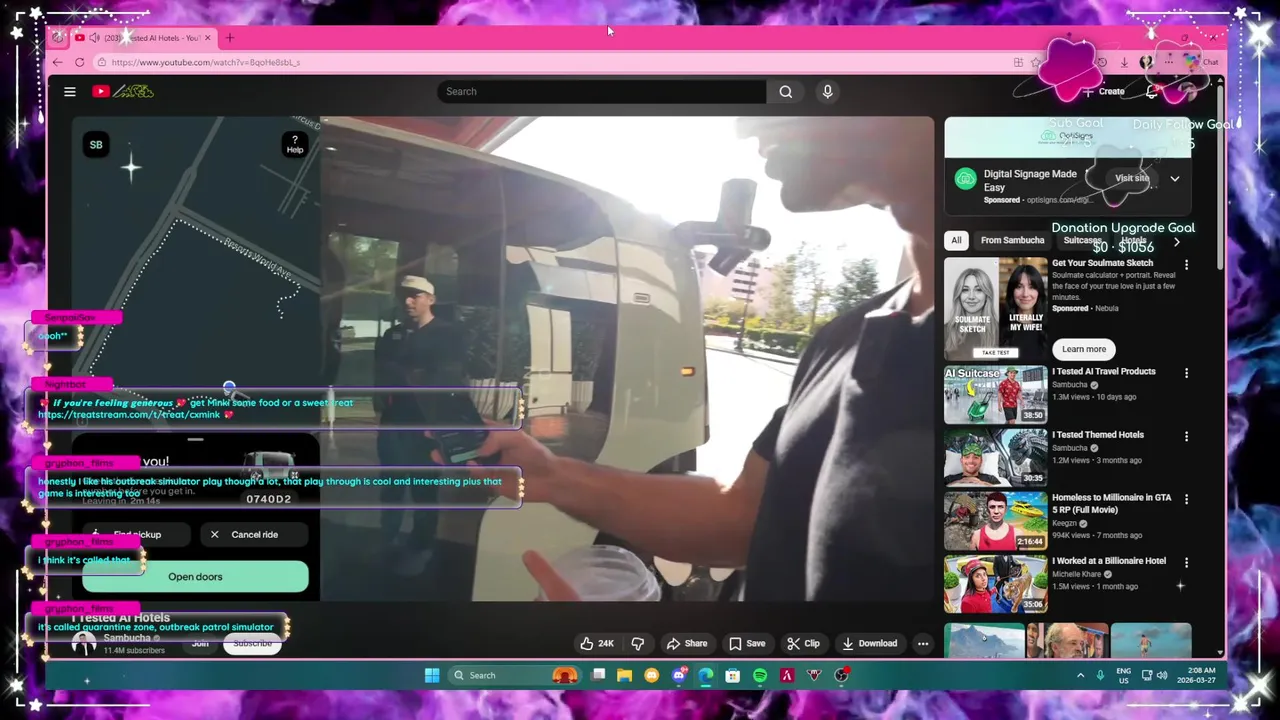
Task: Click the Michelle Khare channel name
Action: [1076, 574]
